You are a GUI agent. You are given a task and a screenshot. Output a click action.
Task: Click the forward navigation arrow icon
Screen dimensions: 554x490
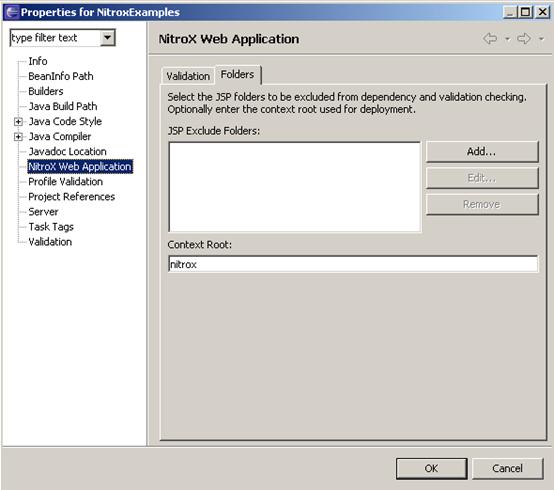tap(524, 38)
